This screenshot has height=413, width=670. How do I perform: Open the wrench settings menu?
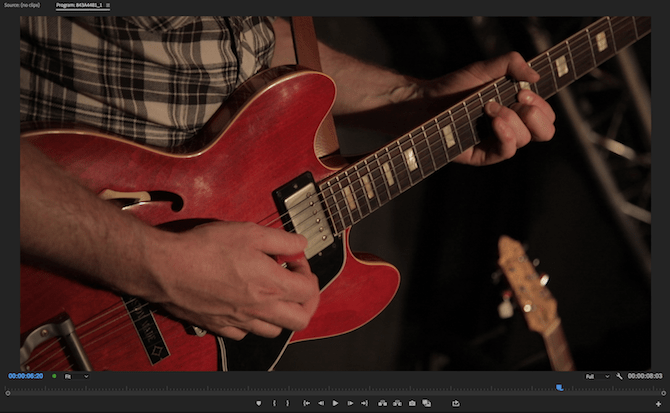(x=620, y=376)
